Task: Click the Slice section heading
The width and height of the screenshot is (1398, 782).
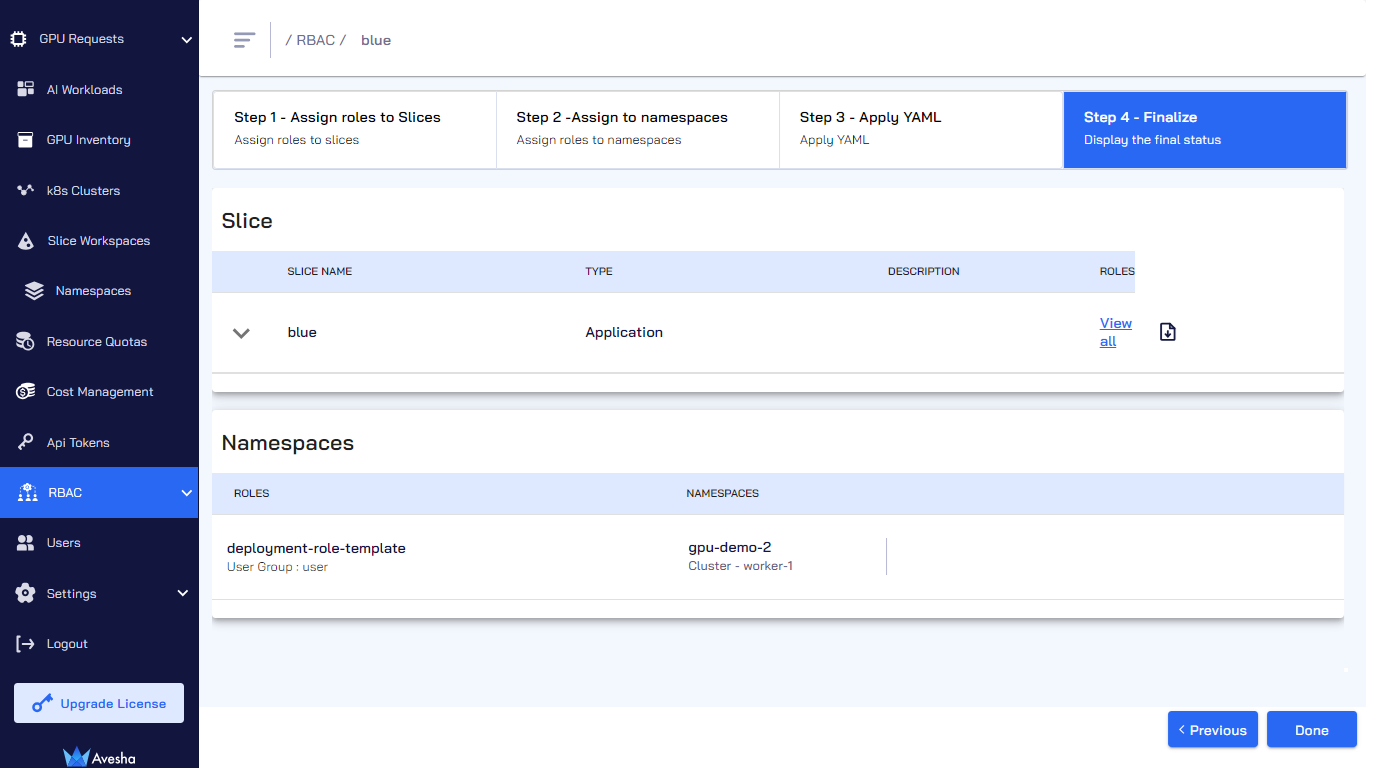Action: [x=247, y=221]
